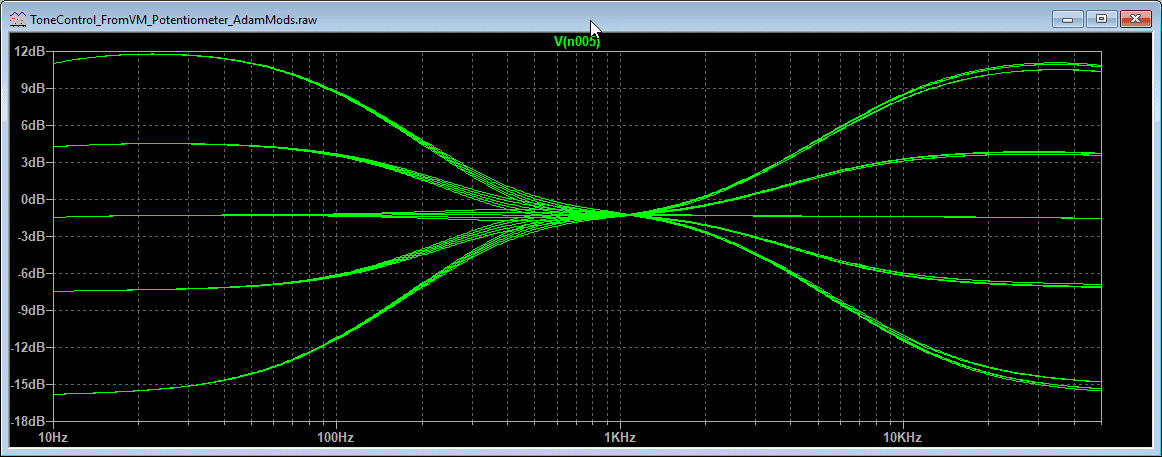Click the window title ToneControl_FromVM_Potentiometer_AdamMods.raw
This screenshot has height=457, width=1162.
173,20
